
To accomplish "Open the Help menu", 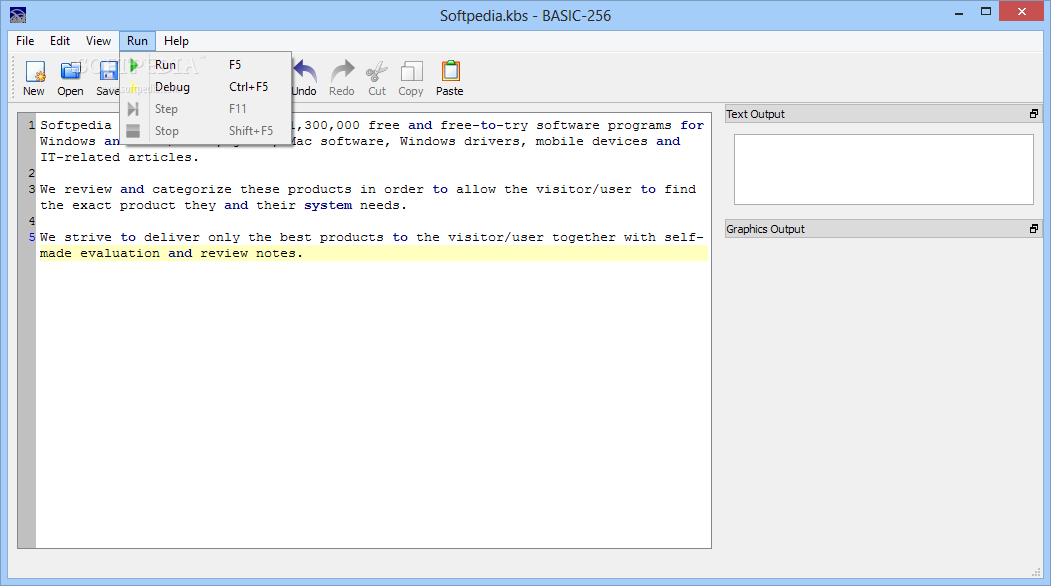I will coord(176,41).
